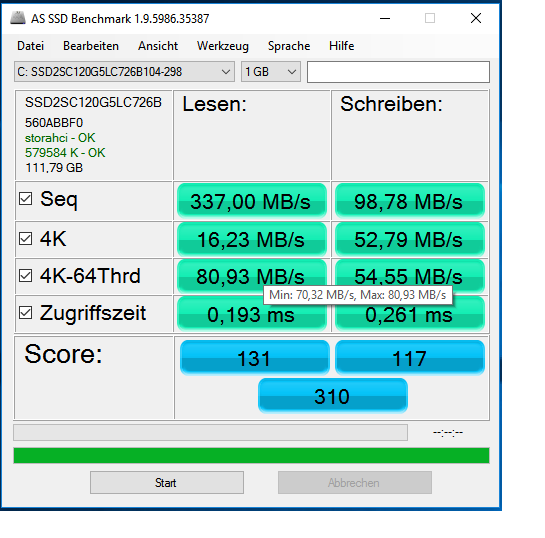Image resolution: width=545 pixels, height=538 pixels.
Task: Open the Sprache menu
Action: (289, 46)
